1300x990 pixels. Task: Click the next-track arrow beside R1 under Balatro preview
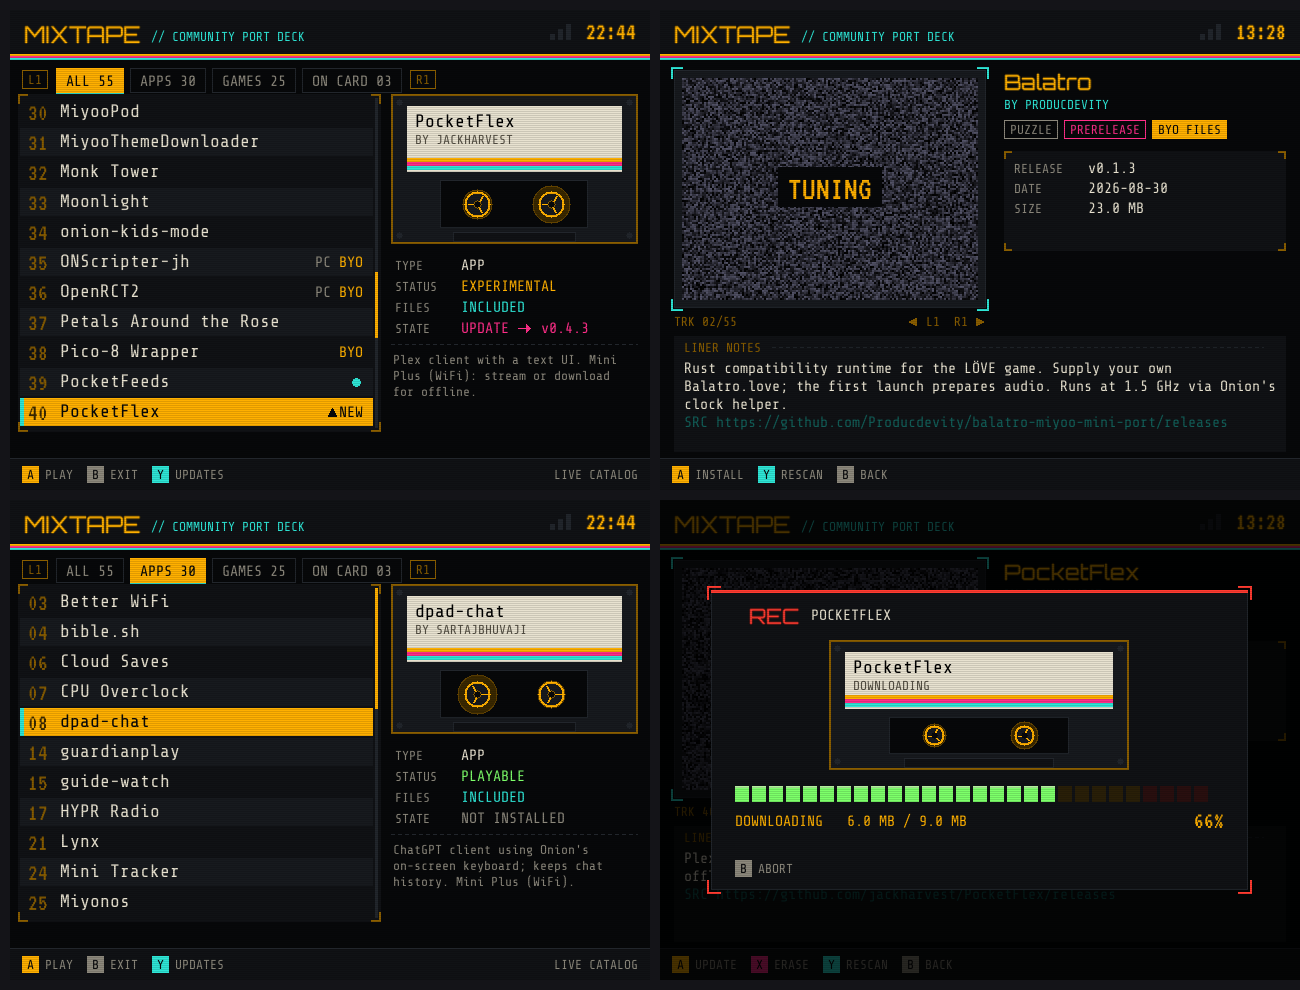click(x=980, y=322)
